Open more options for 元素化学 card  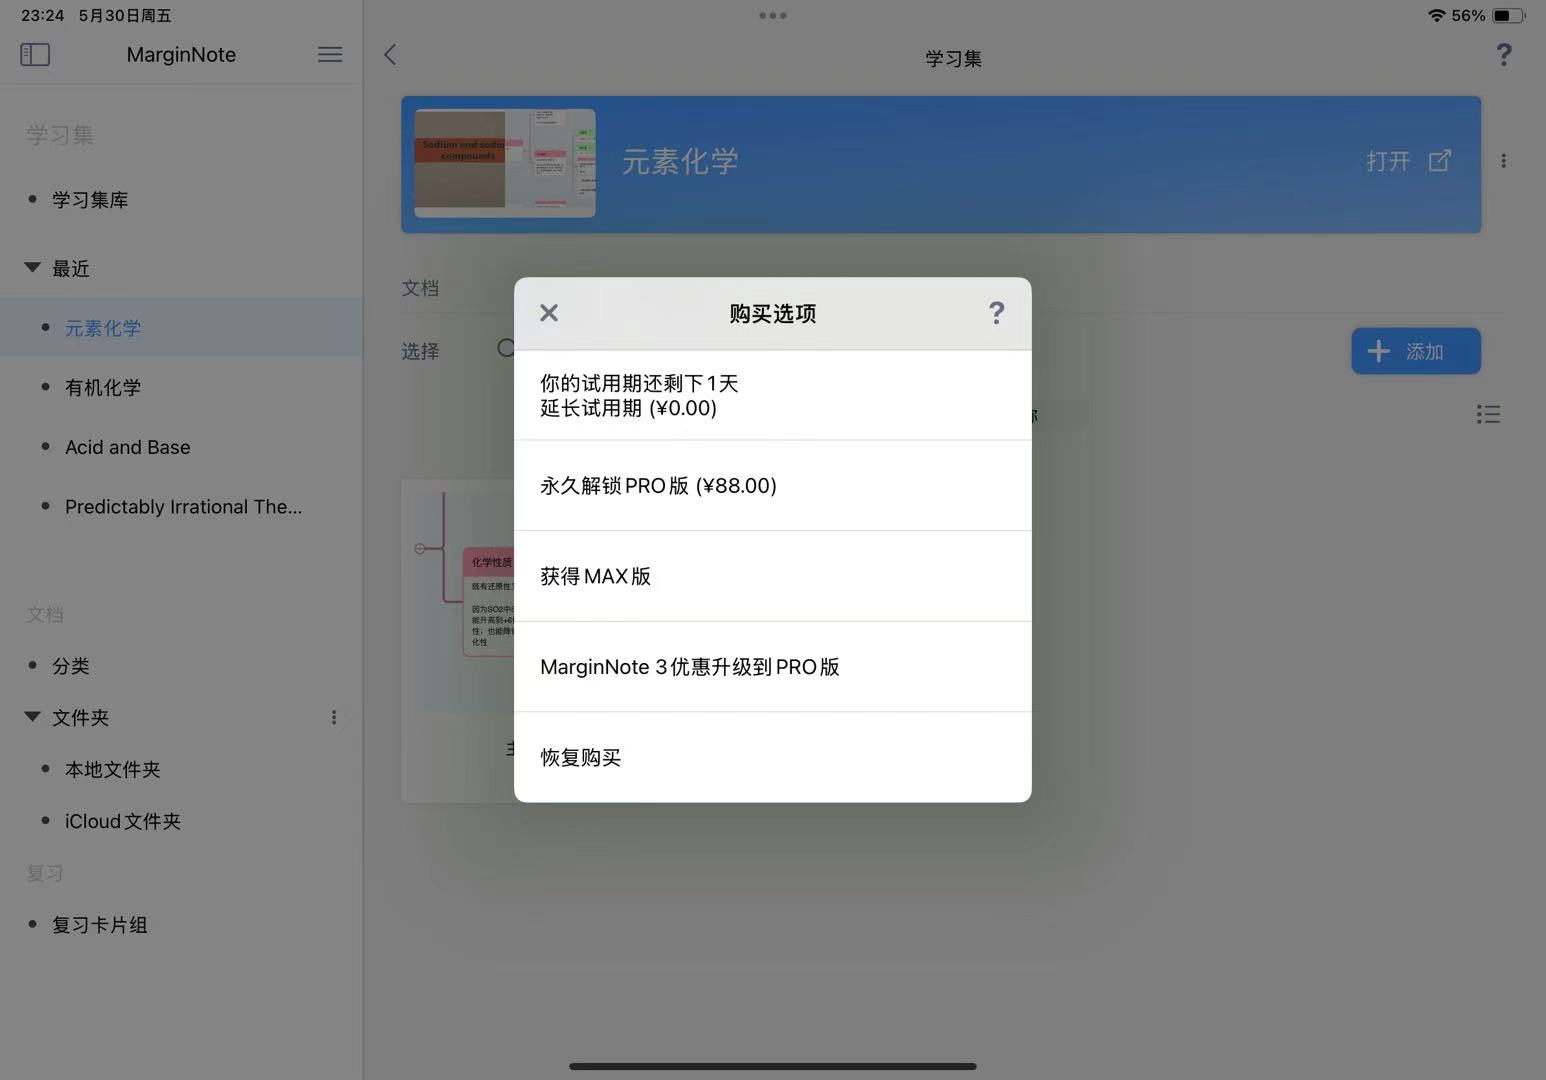1503,161
